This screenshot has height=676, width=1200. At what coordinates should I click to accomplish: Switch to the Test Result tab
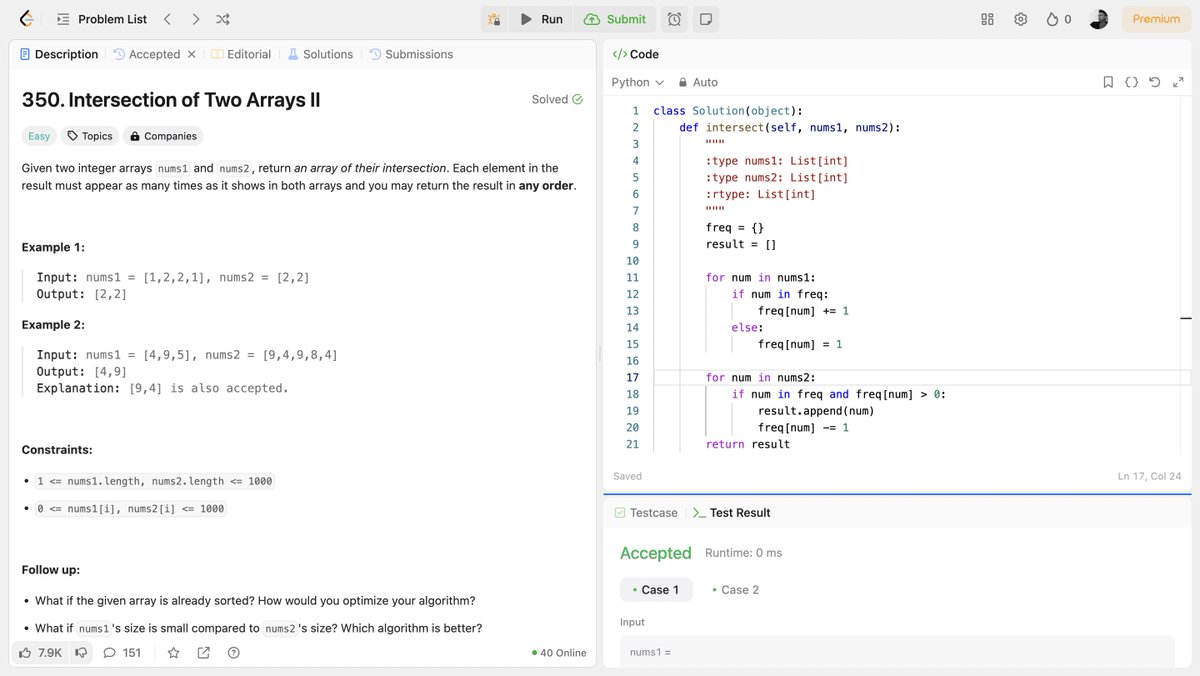731,513
